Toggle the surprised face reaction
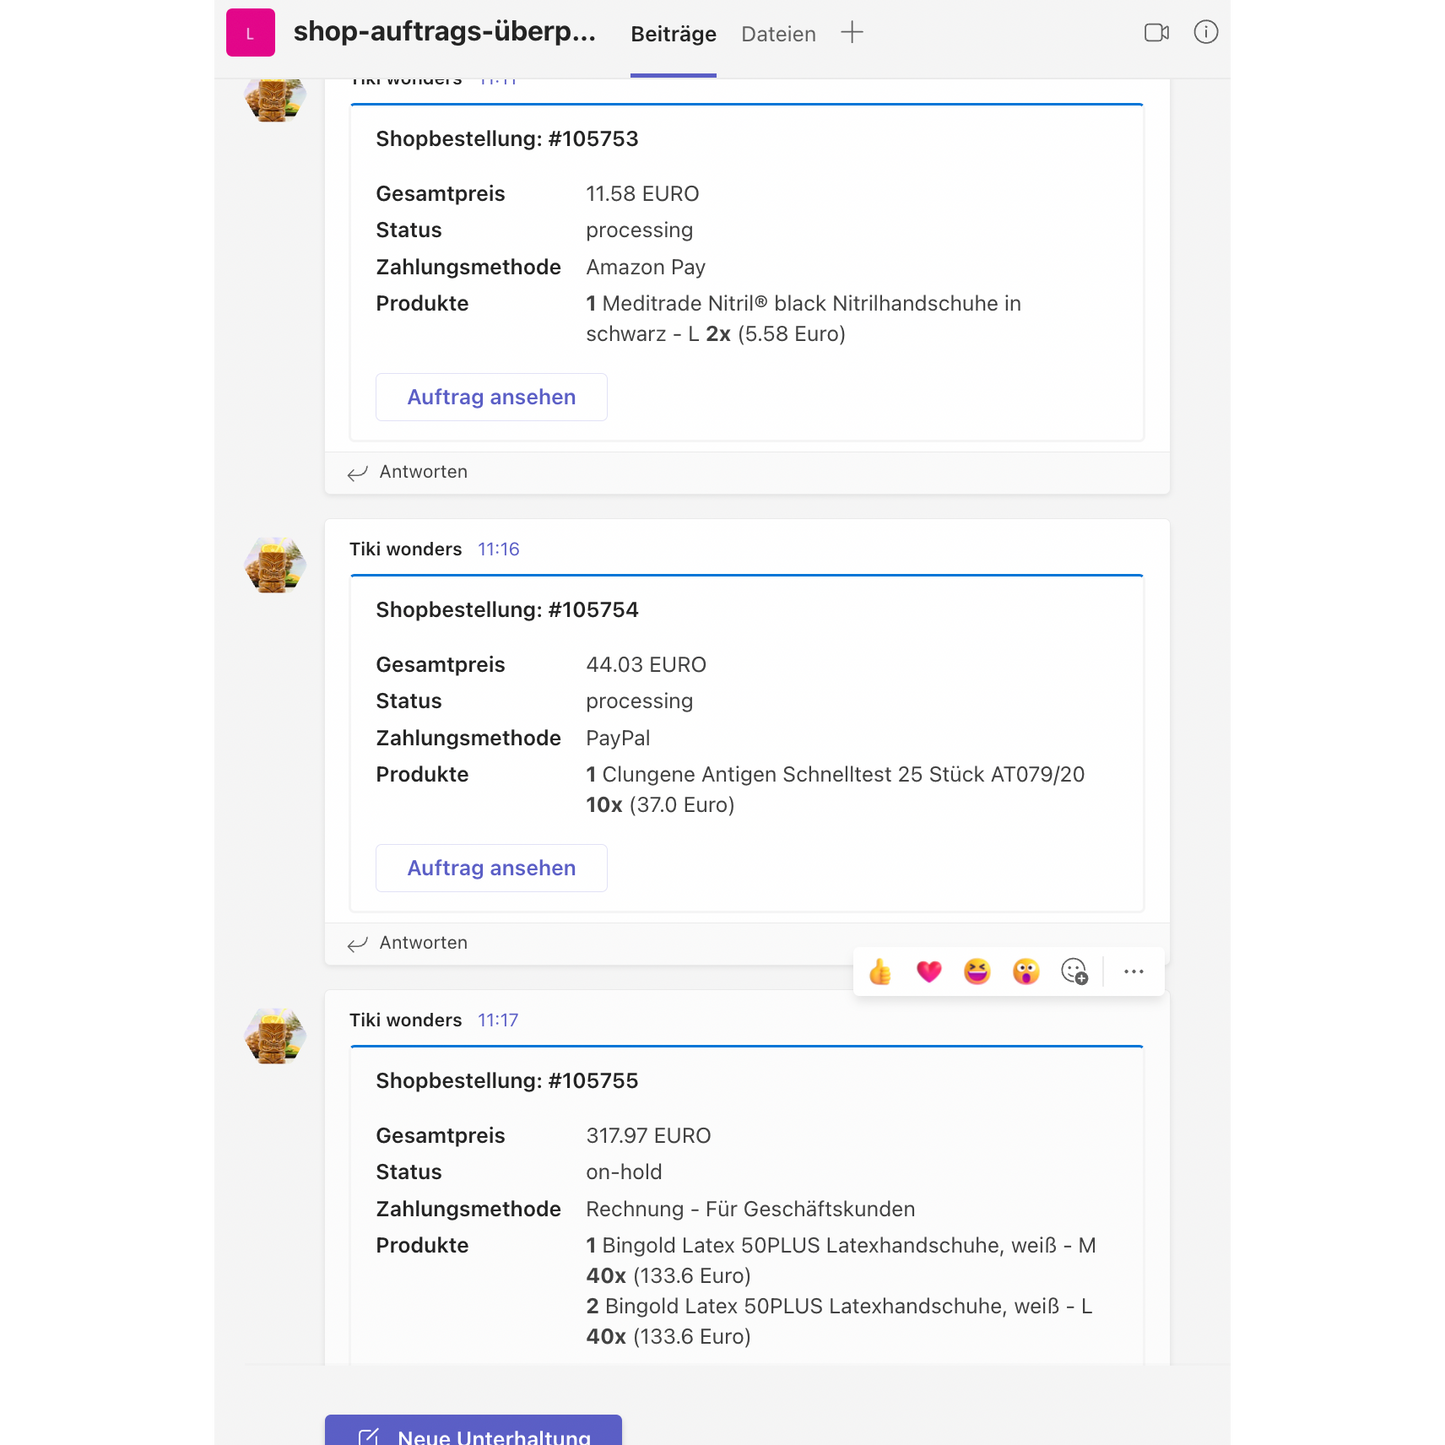Screen dimensions: 1445x1445 coord(1025,971)
